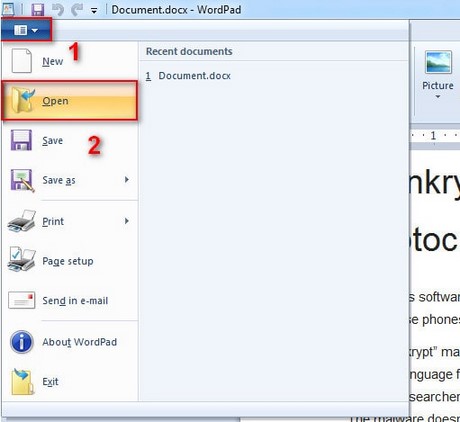Select Print in the file menu
This screenshot has height=422, width=460.
click(x=70, y=221)
